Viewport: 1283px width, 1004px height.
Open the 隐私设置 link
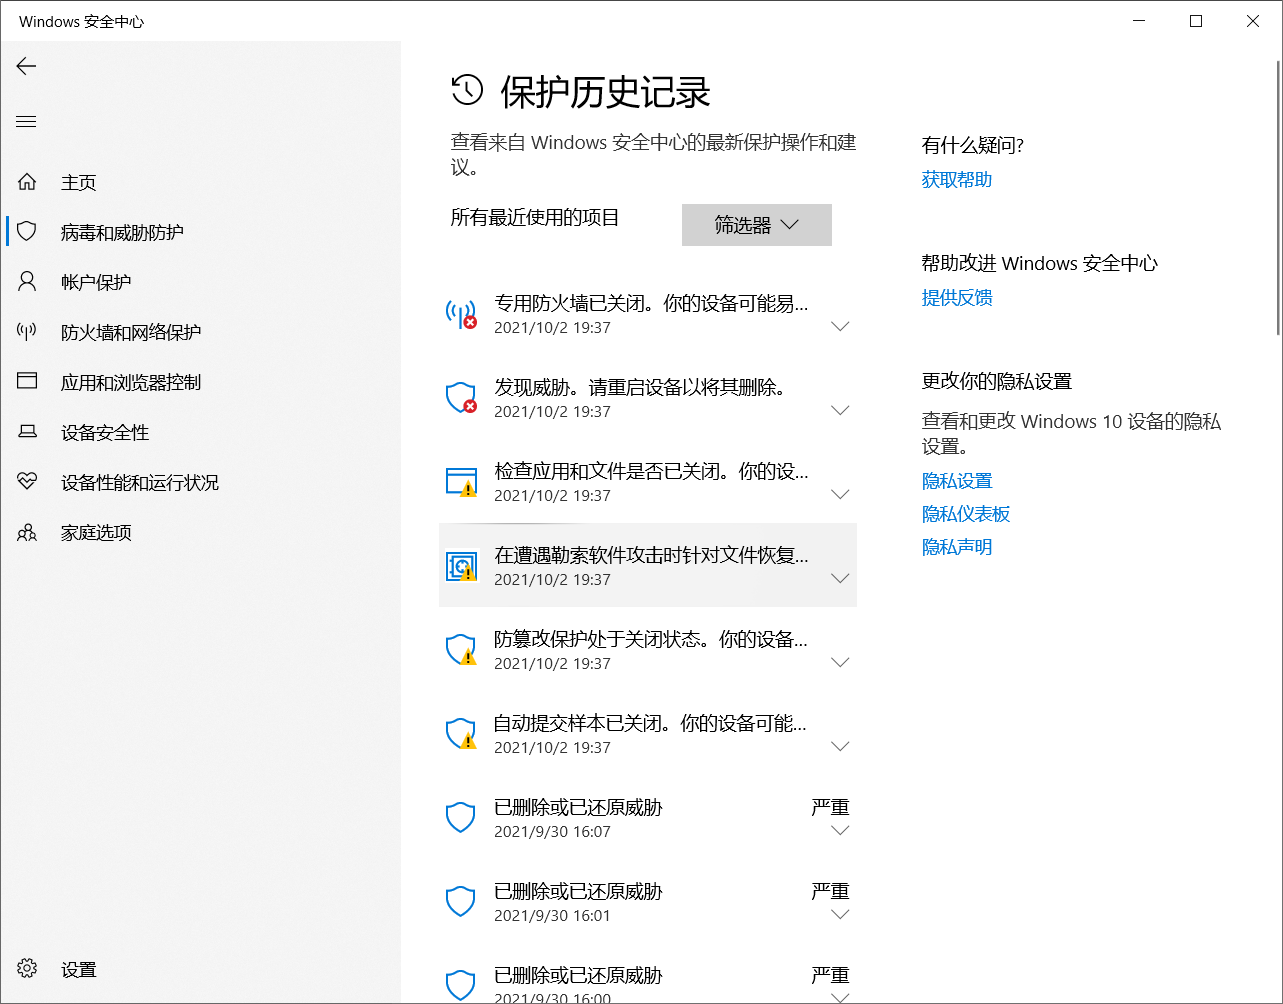coord(957,481)
